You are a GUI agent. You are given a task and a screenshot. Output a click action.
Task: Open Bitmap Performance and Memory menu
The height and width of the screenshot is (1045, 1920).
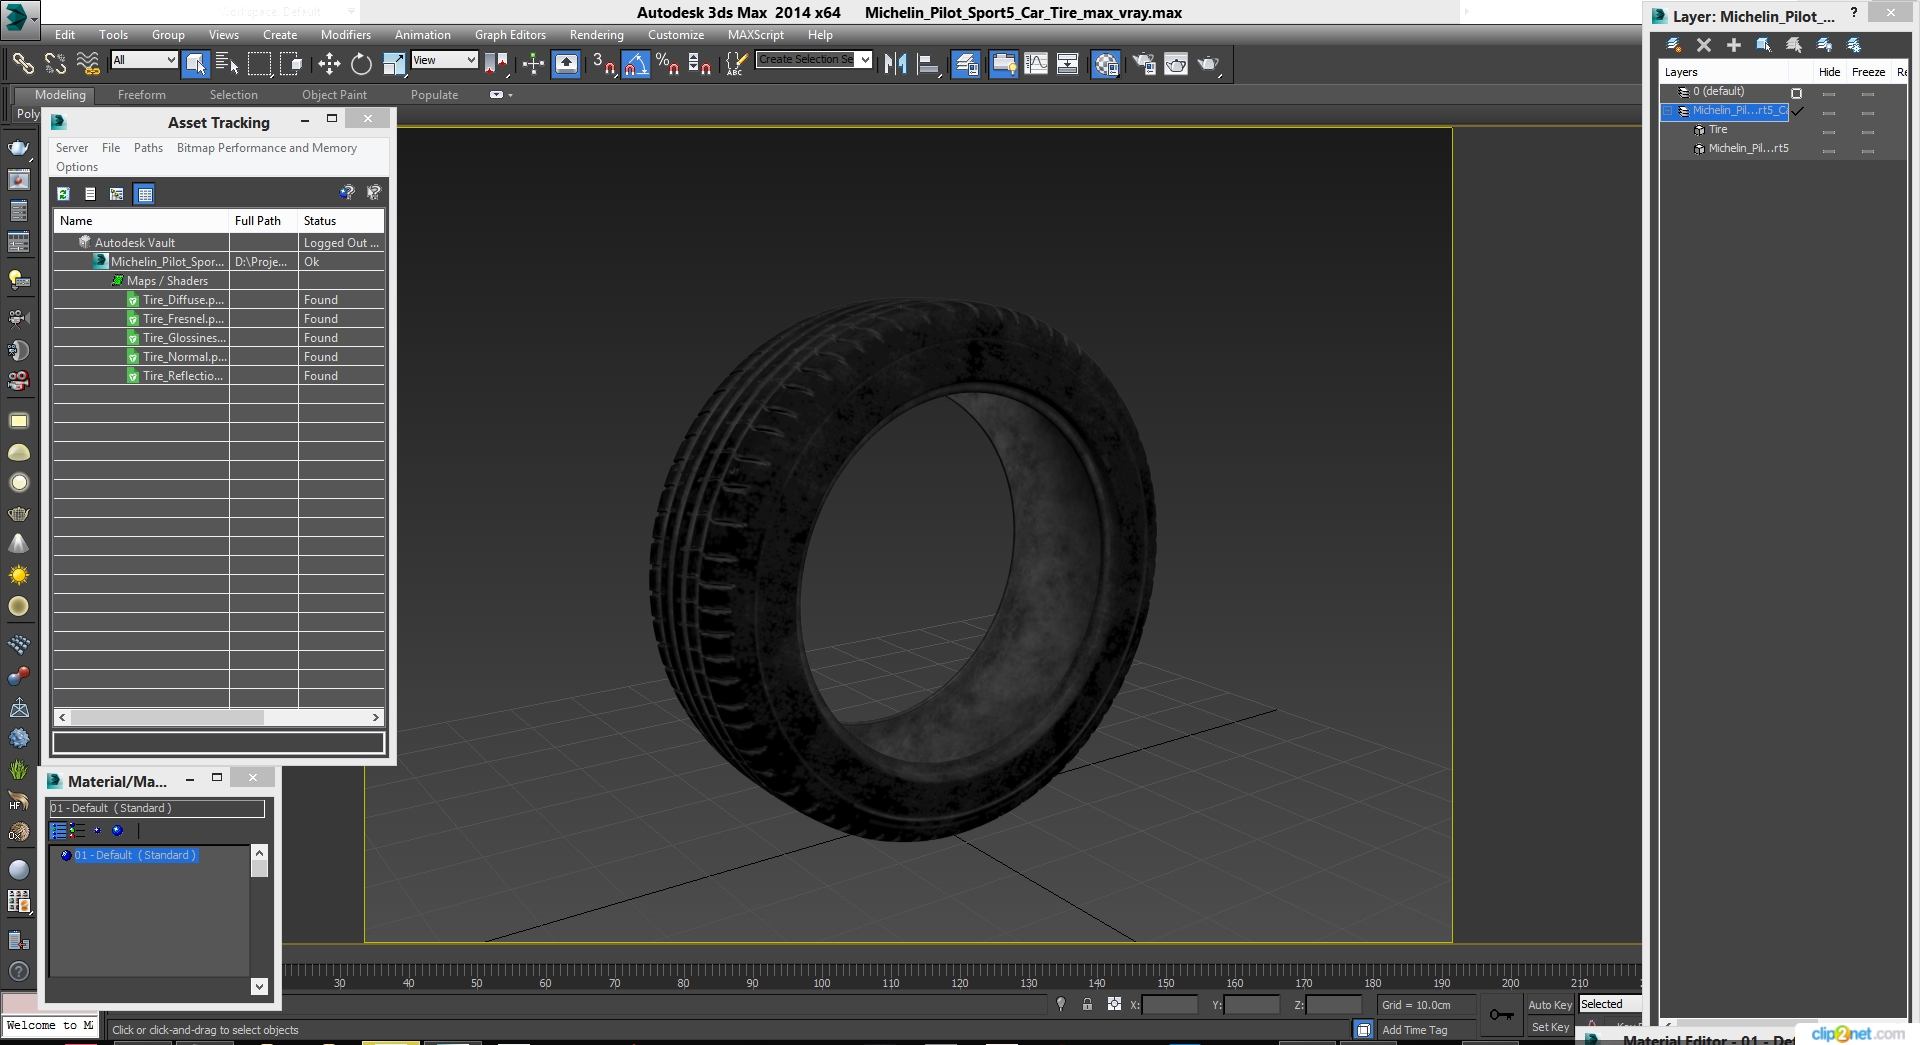tap(267, 148)
